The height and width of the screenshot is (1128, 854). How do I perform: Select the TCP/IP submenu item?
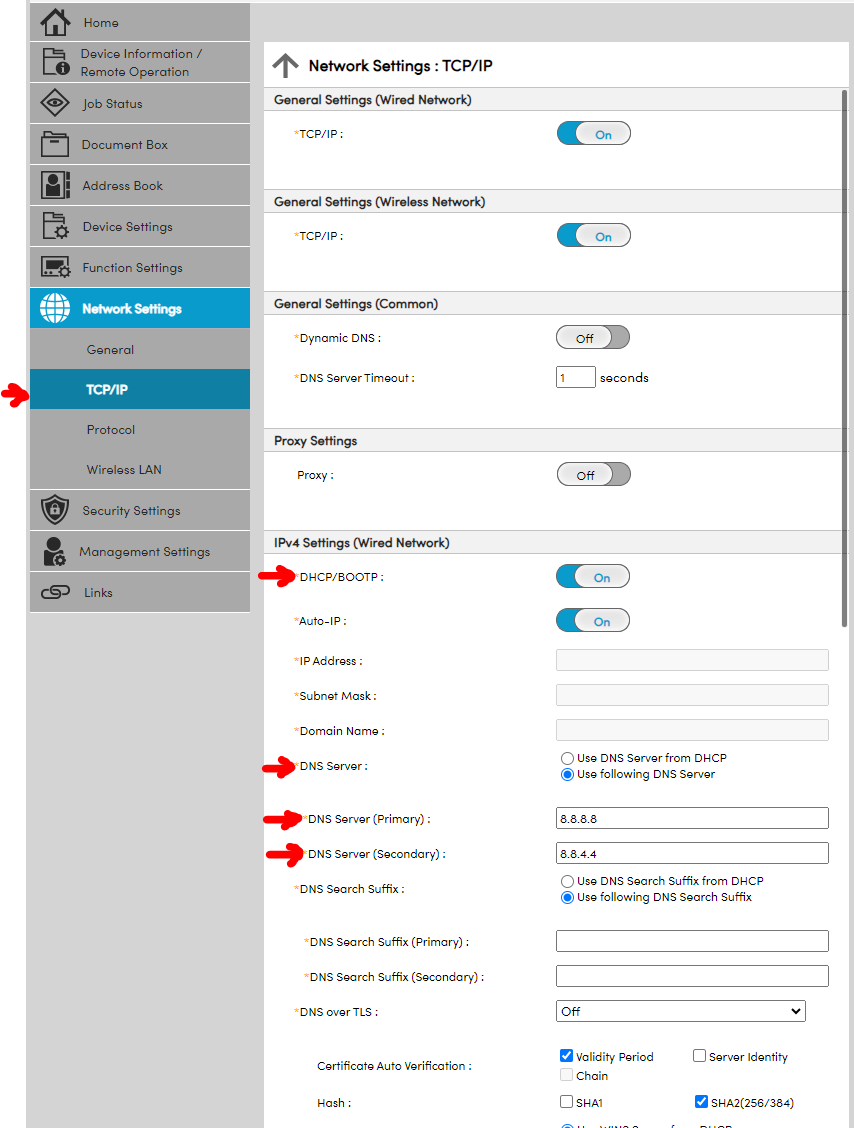coord(140,389)
